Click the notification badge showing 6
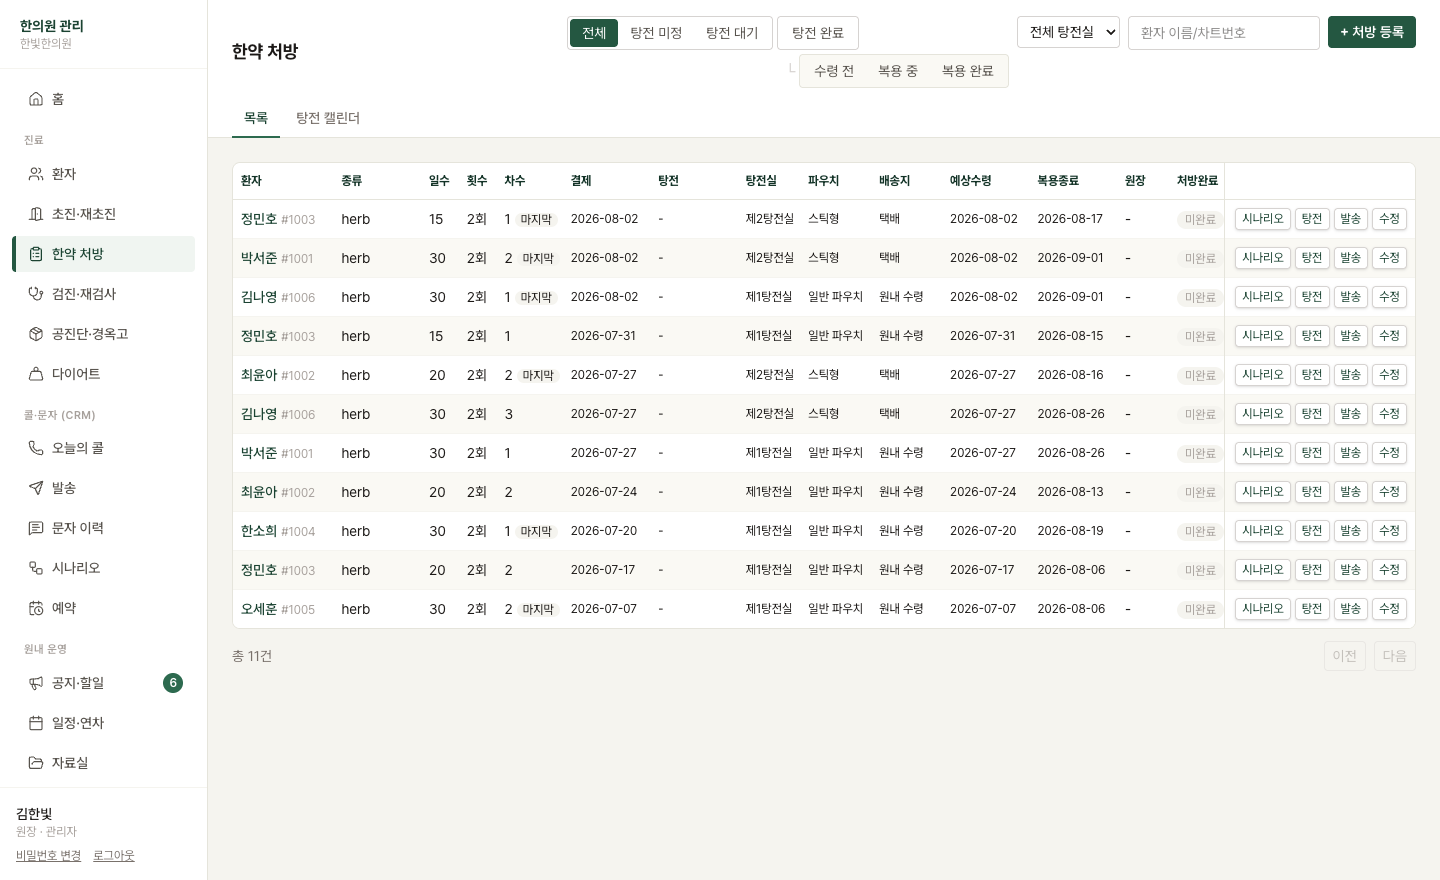Screen dimensions: 1440x880 click(173, 683)
